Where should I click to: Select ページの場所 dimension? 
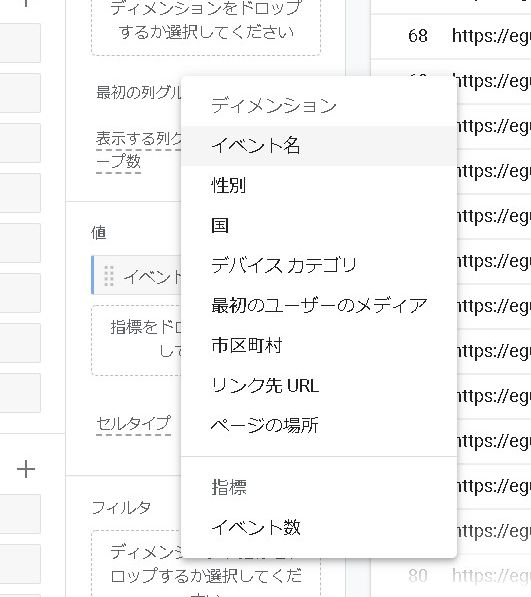[319, 426]
